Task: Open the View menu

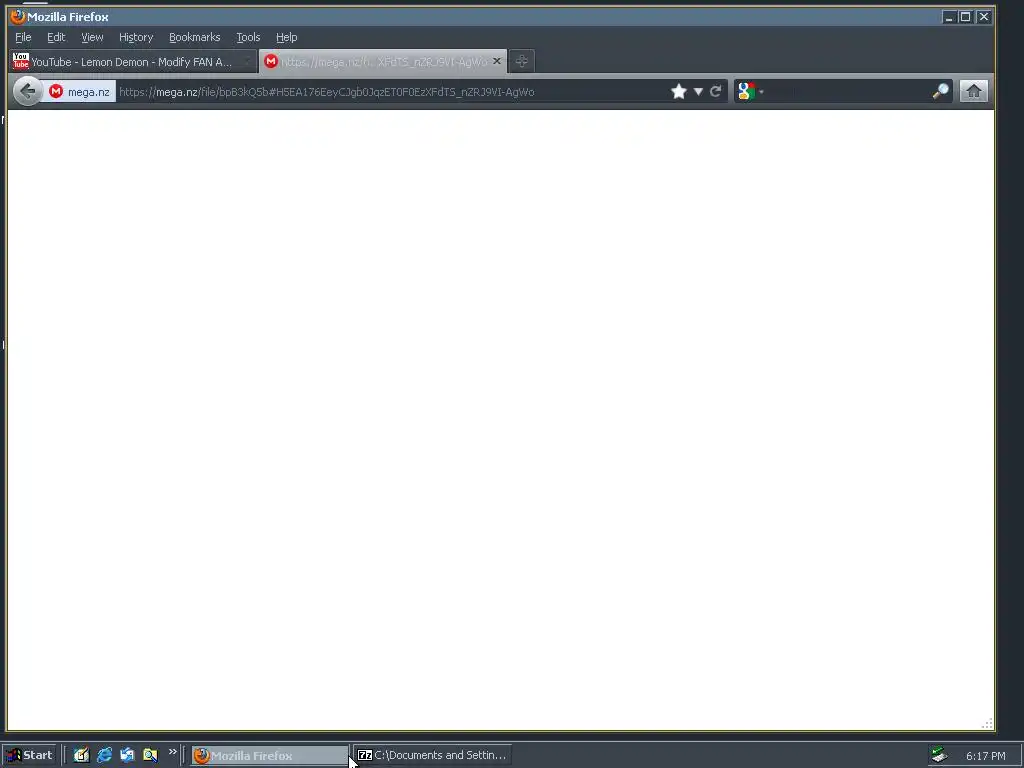Action: [x=92, y=37]
